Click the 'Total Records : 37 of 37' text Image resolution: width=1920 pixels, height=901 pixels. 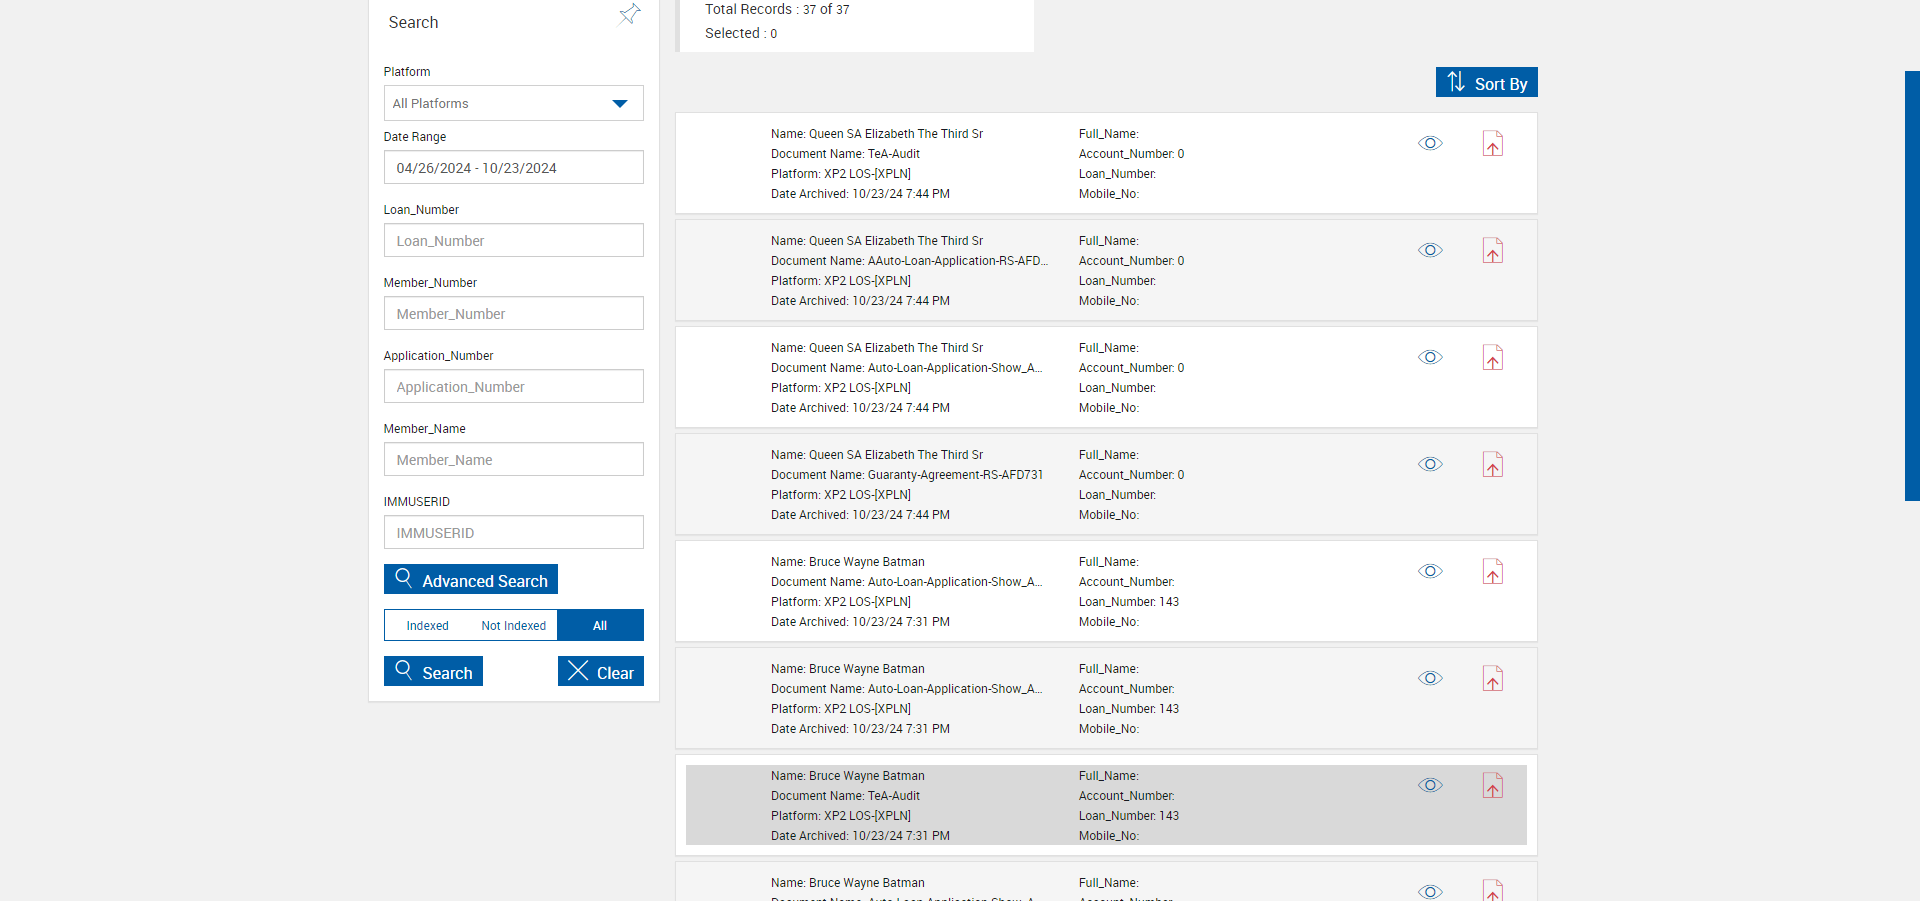(777, 9)
